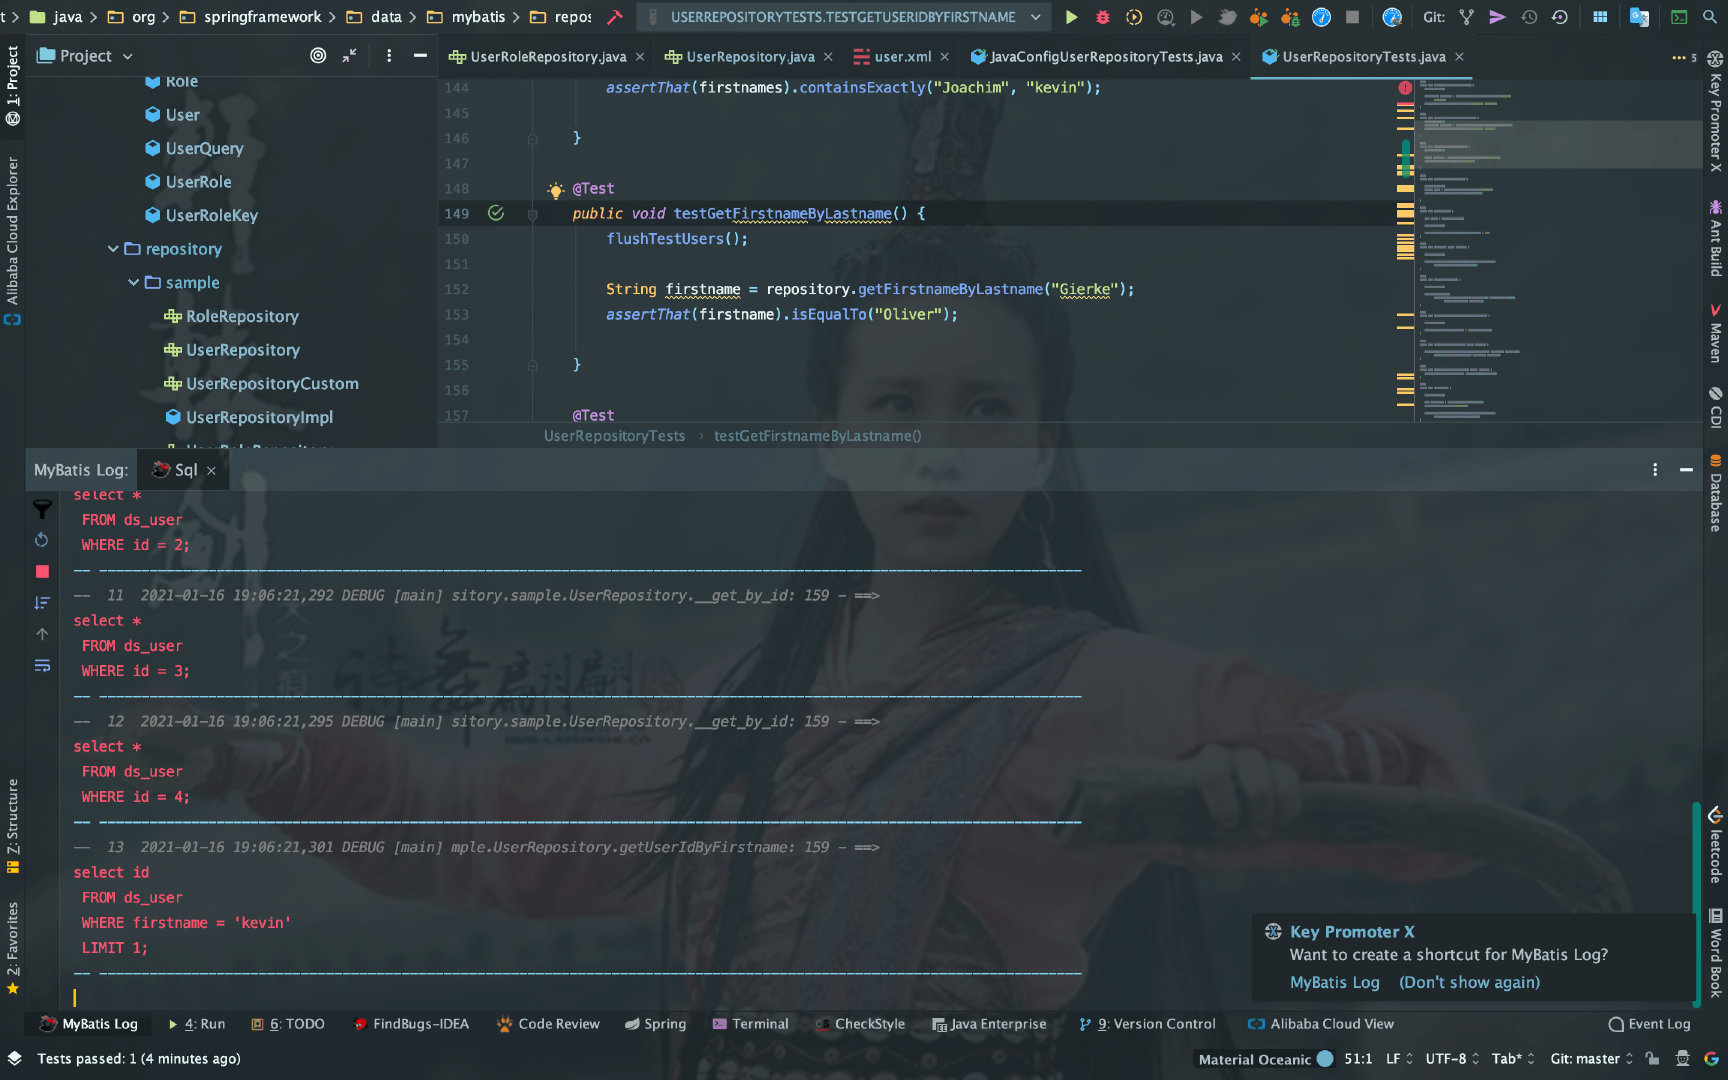Toggle the Alibaba Cloud Explorer sidebar button
Viewport: 1728px width, 1080px height.
point(12,240)
